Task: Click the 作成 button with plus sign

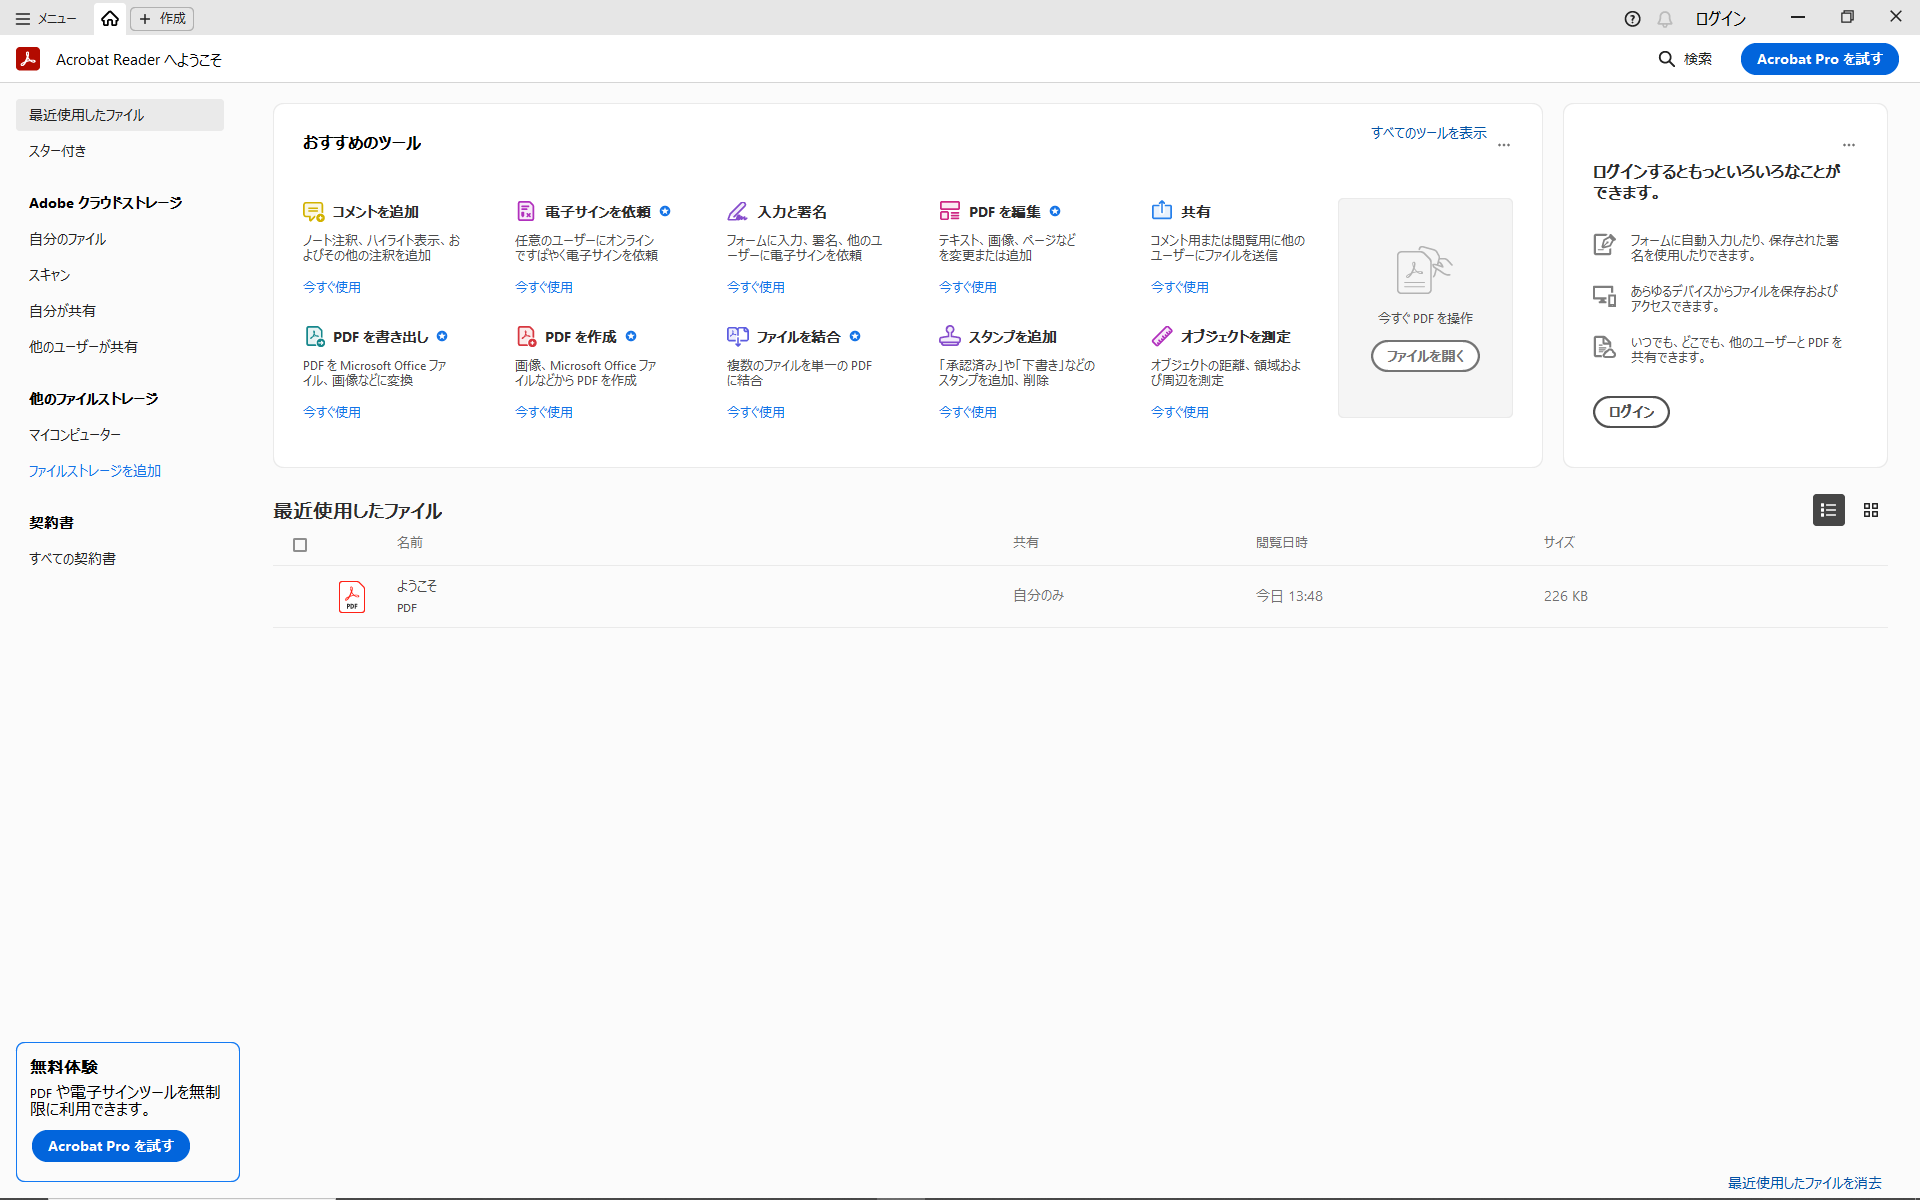Action: pos(162,18)
